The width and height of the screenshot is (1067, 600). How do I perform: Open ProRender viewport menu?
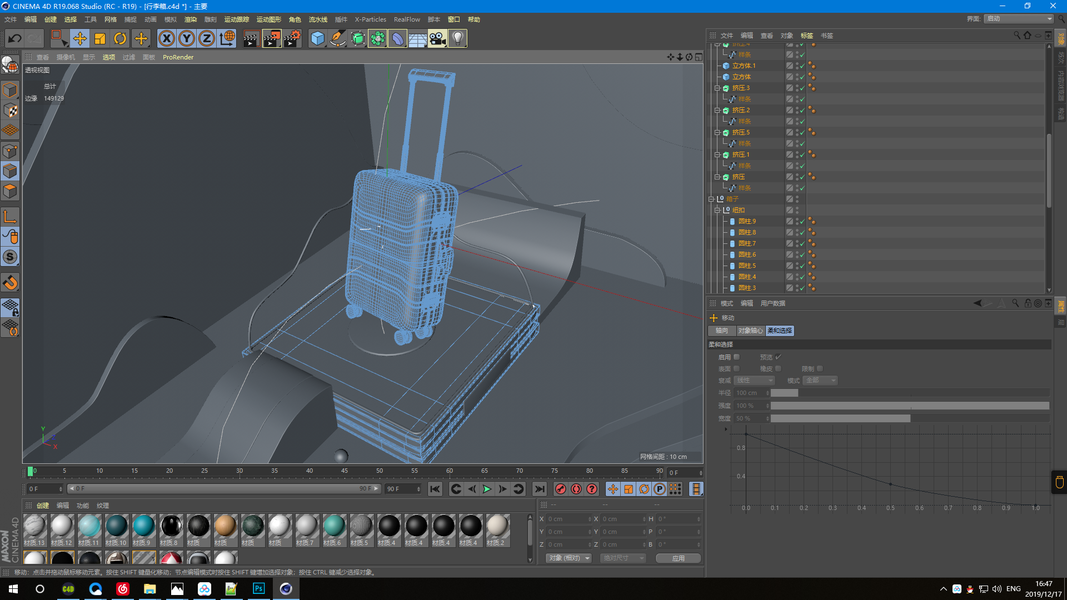(178, 57)
